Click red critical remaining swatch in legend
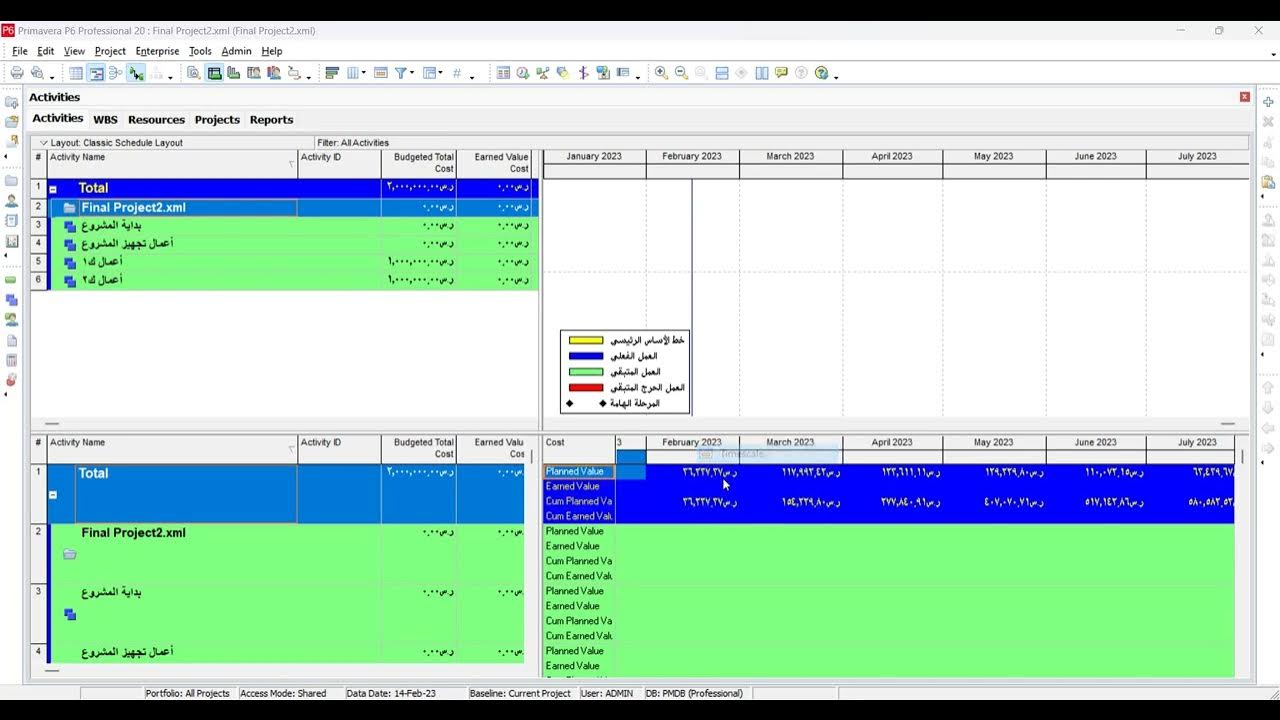Image resolution: width=1280 pixels, height=720 pixels. pos(586,388)
